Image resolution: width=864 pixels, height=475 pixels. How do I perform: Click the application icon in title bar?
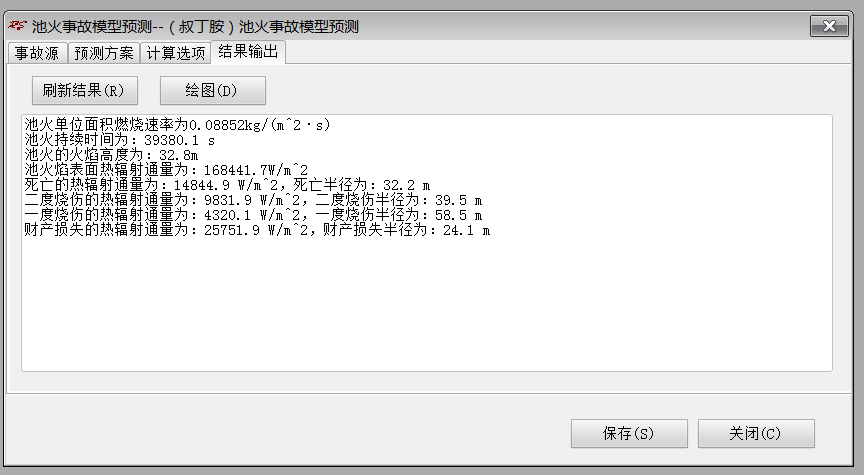point(17,25)
